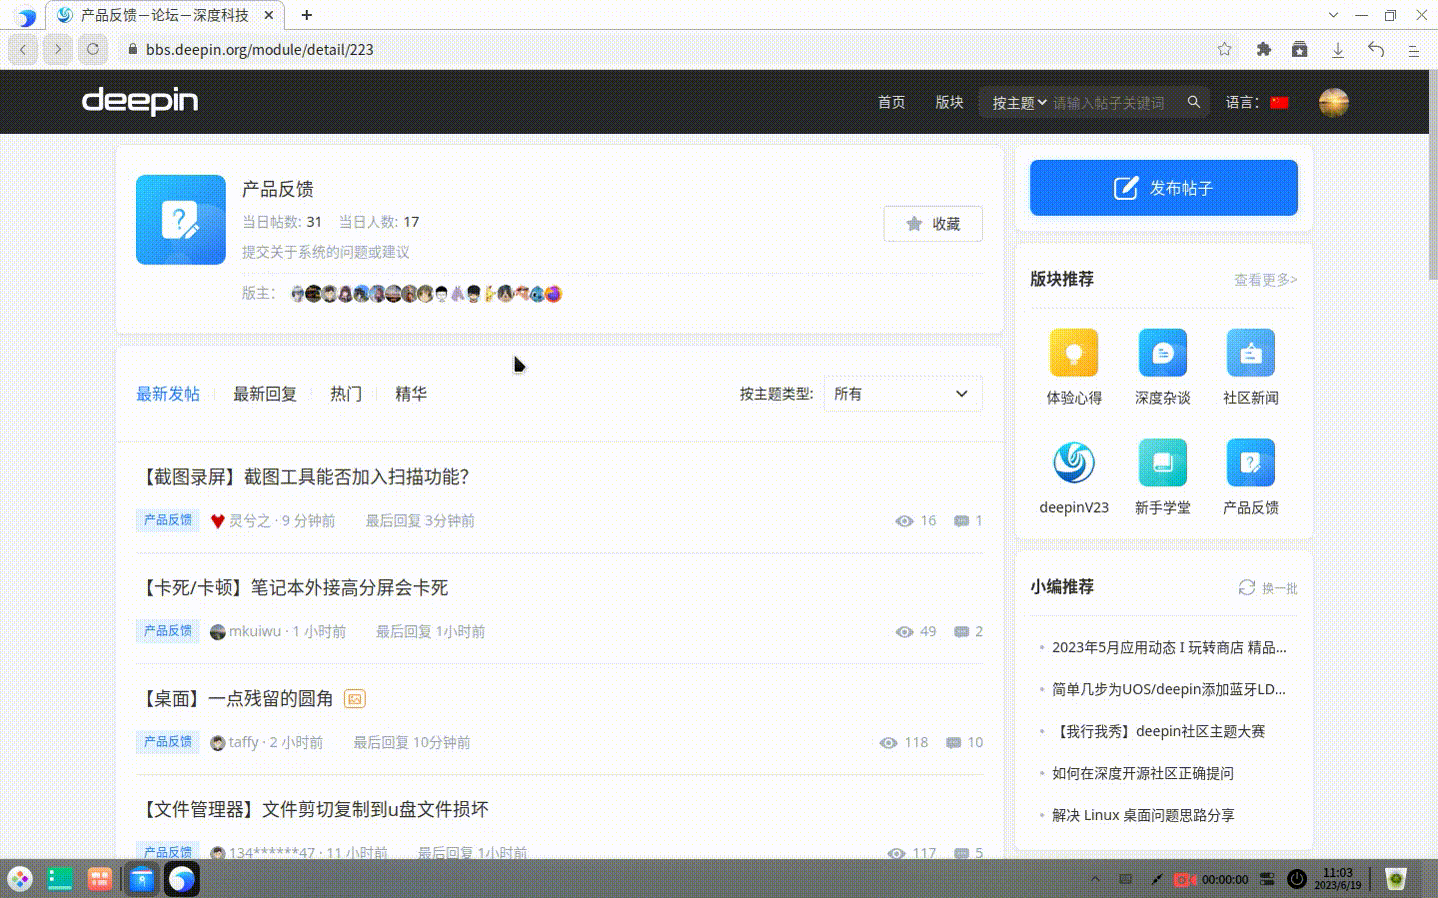Click the power icon in the system tray
Screen dimensions: 1438x898
pos(1296,879)
